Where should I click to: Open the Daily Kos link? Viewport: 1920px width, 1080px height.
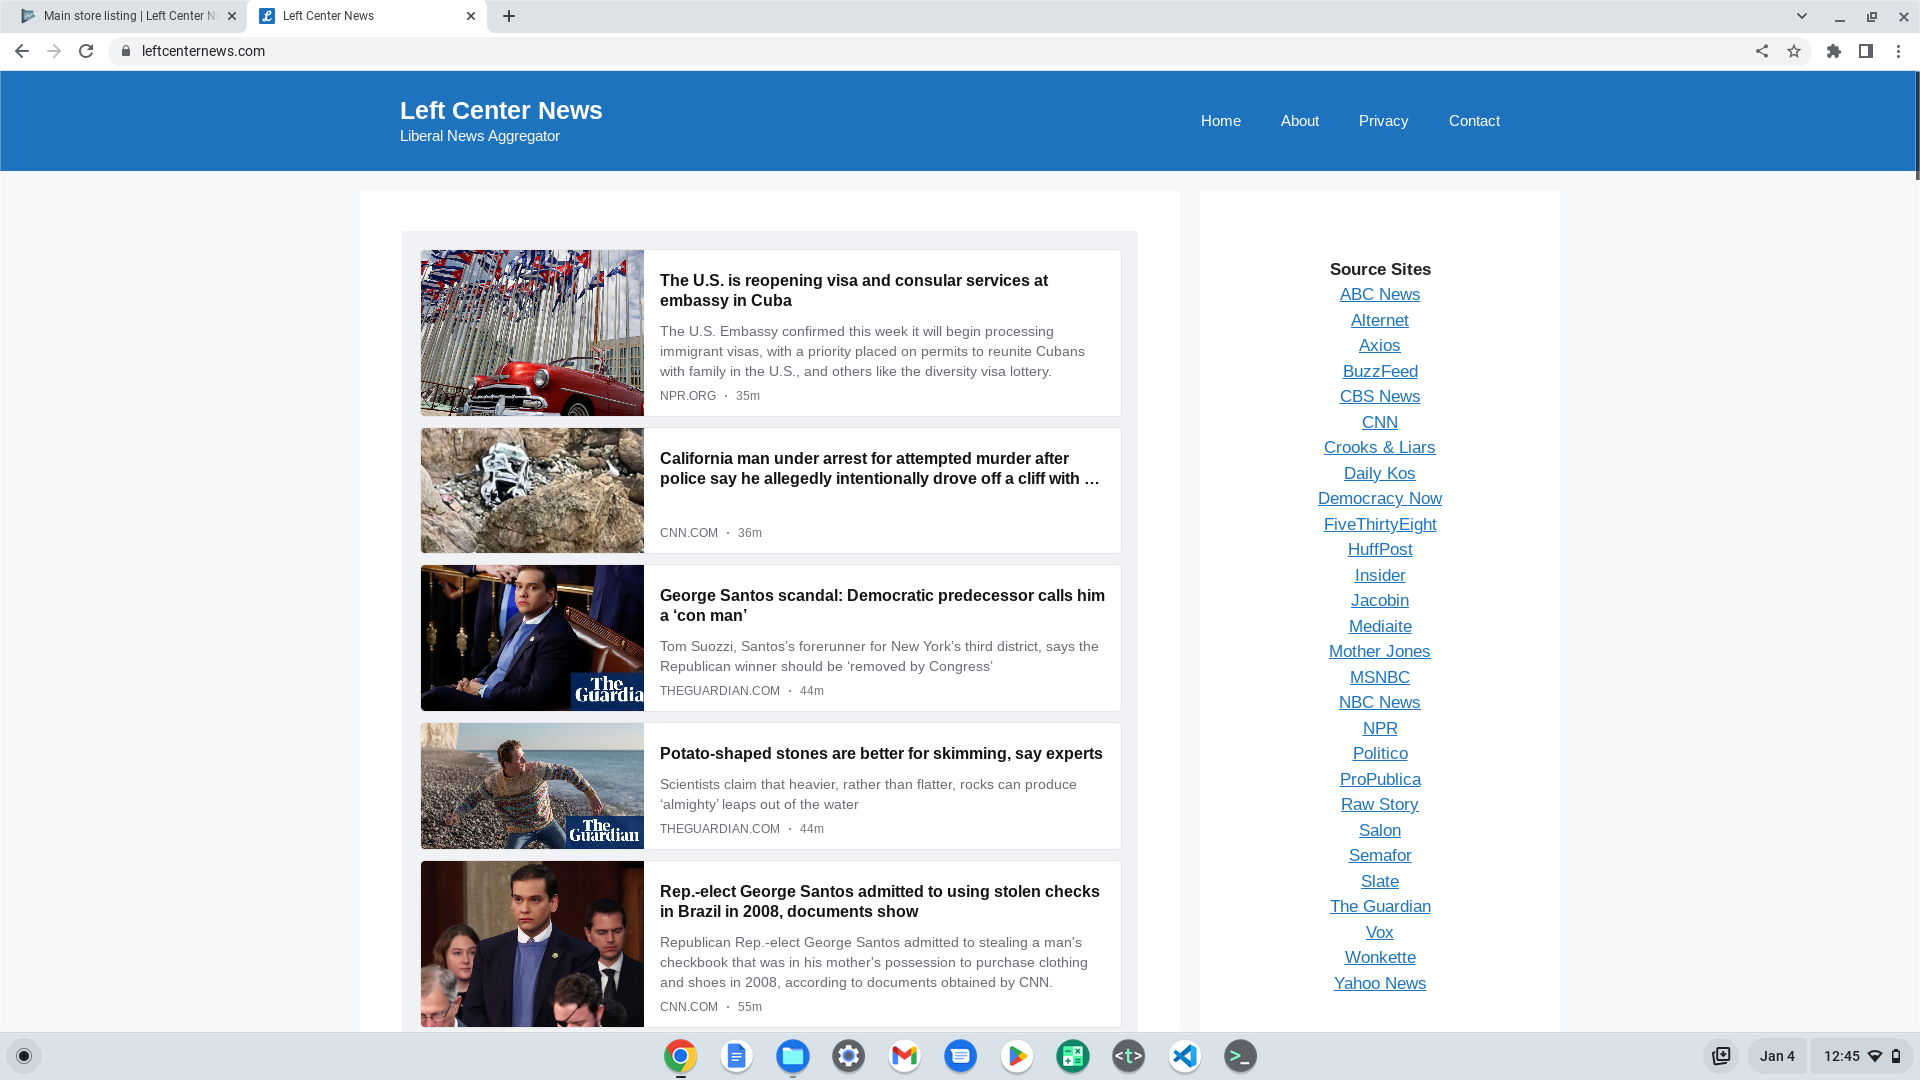1379,473
